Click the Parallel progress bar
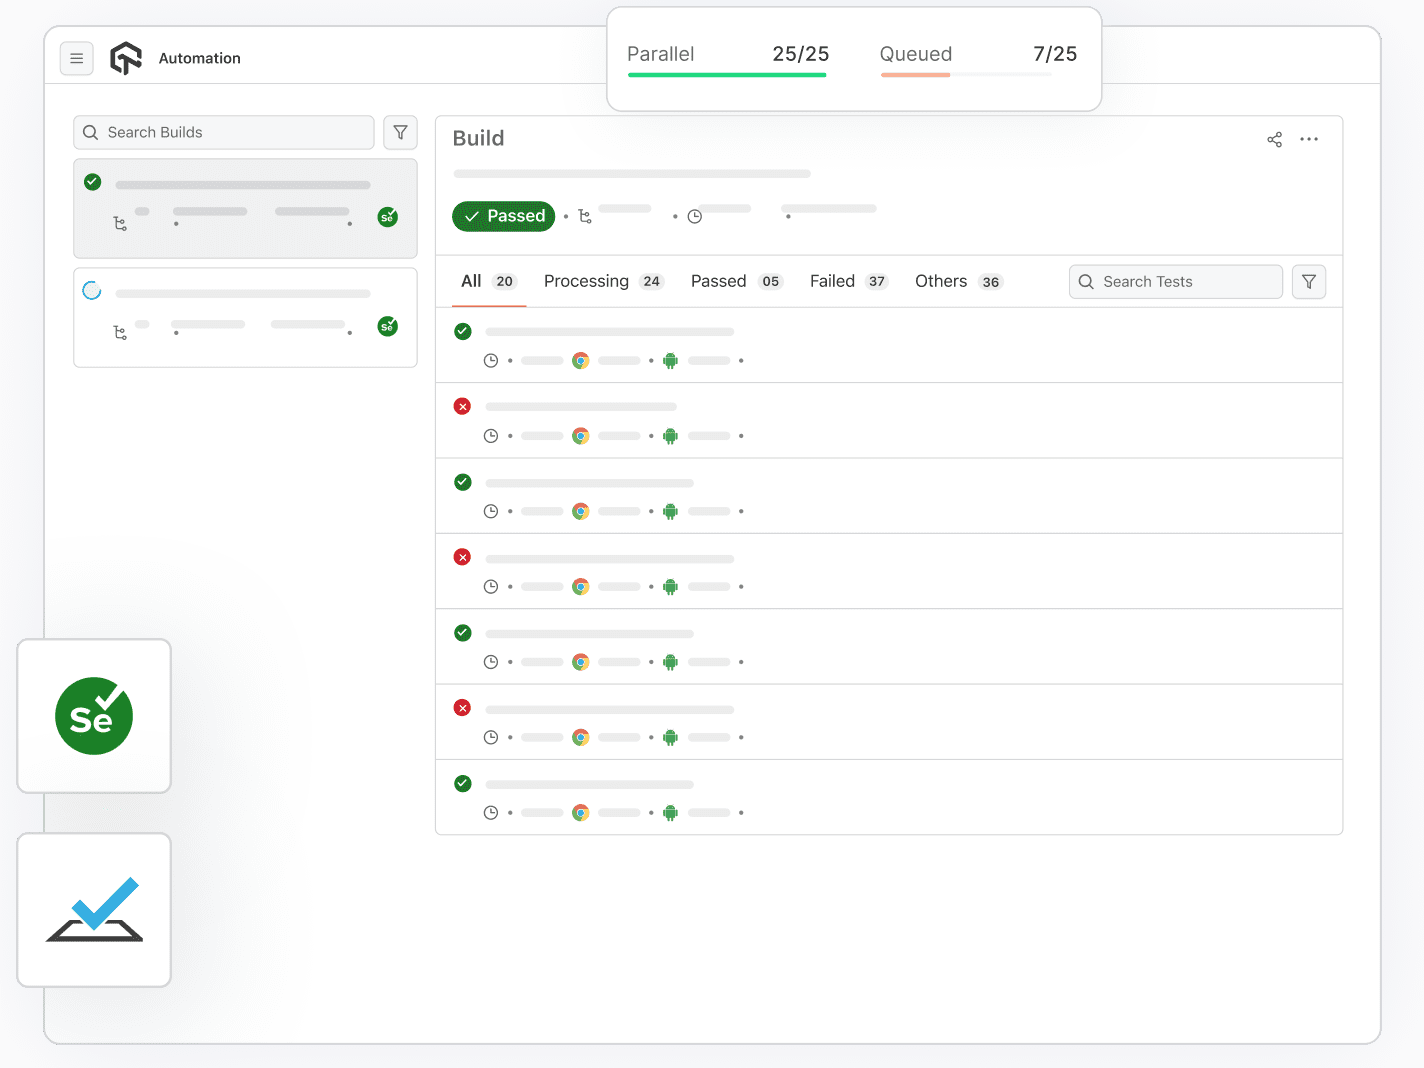 (727, 75)
